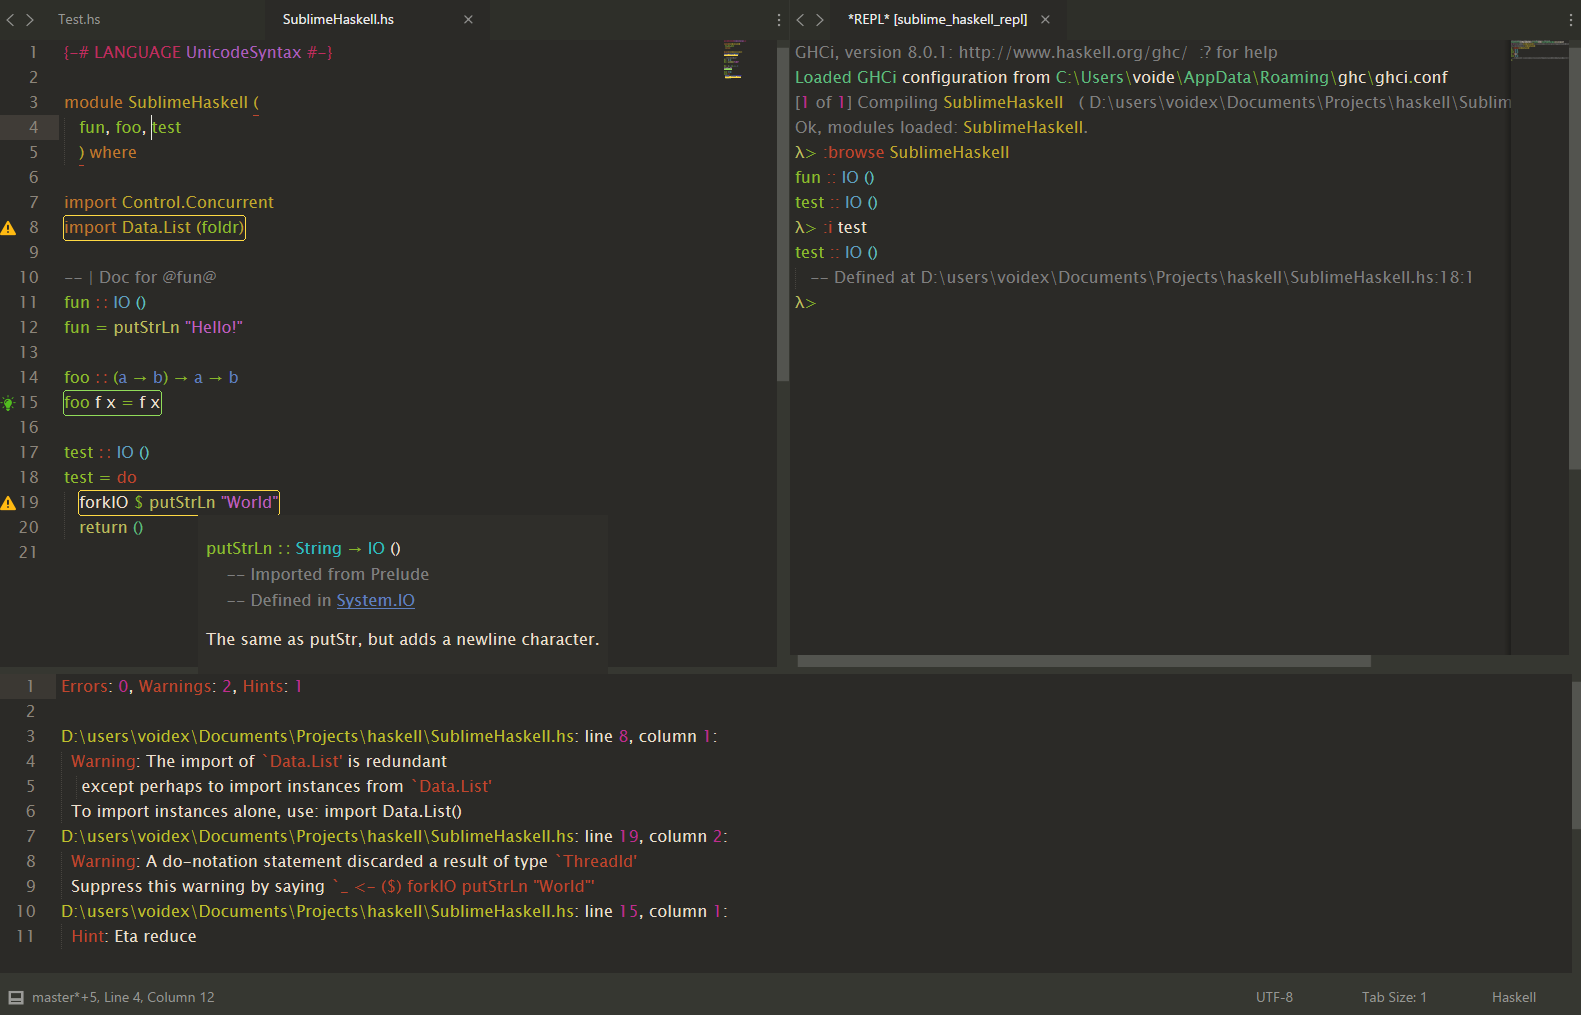
Task: Click the empty REPL prompt at bottom
Action: (806, 302)
